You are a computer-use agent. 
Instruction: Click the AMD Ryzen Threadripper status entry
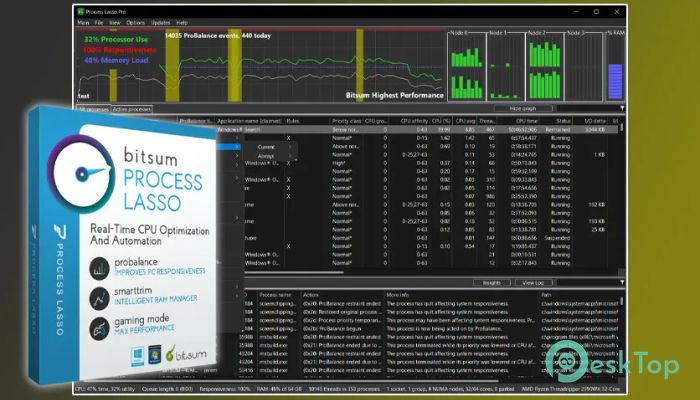click(572, 389)
